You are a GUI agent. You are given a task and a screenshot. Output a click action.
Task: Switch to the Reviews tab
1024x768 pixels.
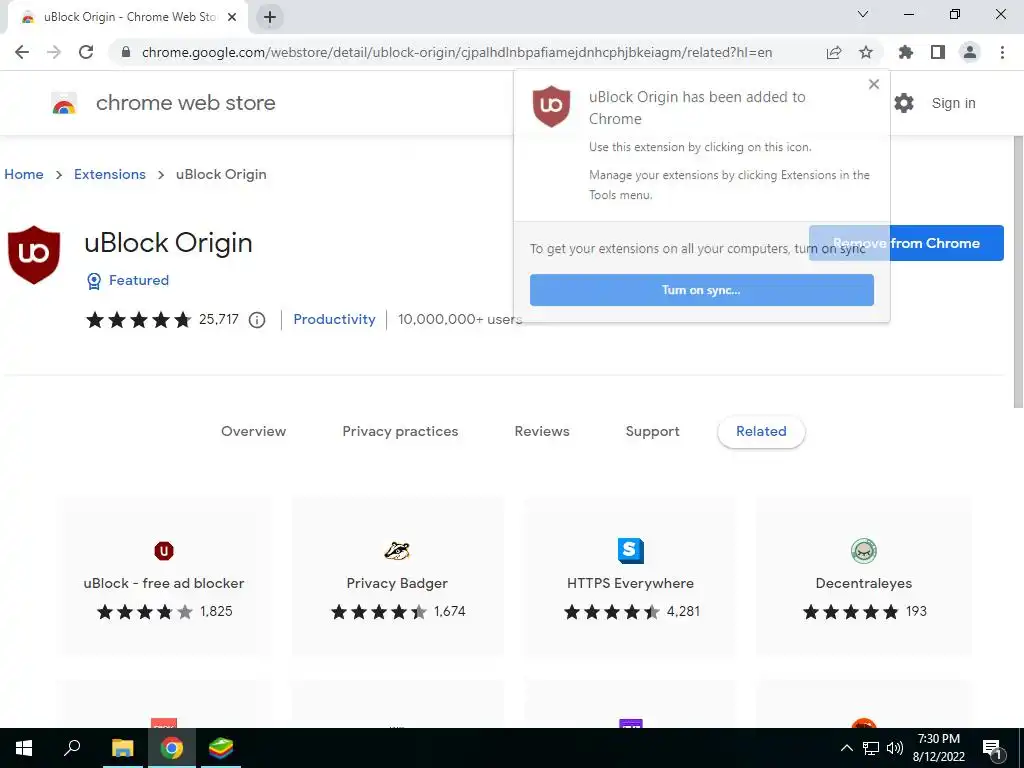542,431
